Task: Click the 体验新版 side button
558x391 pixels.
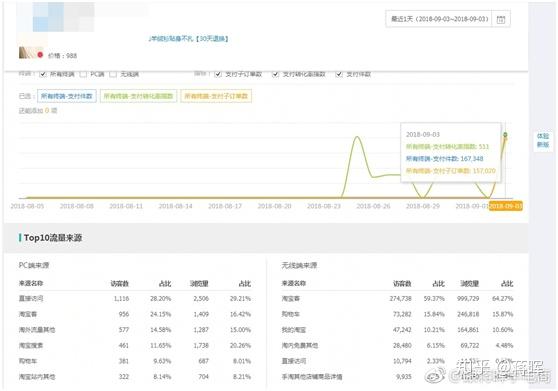Action: pyautogui.click(x=543, y=140)
